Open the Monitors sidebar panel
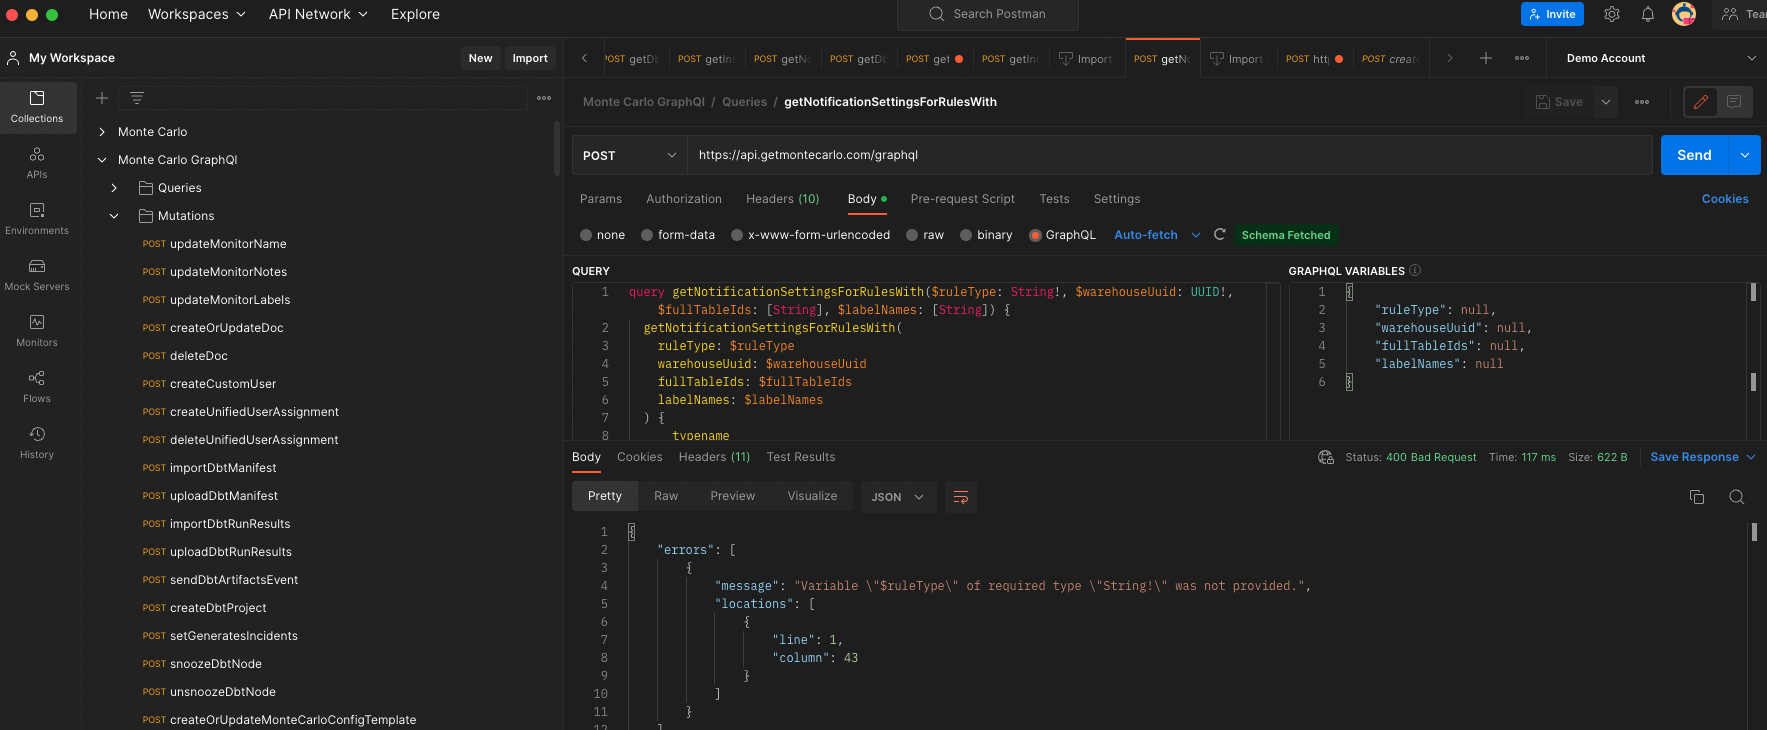Viewport: 1767px width, 730px height. [x=37, y=331]
